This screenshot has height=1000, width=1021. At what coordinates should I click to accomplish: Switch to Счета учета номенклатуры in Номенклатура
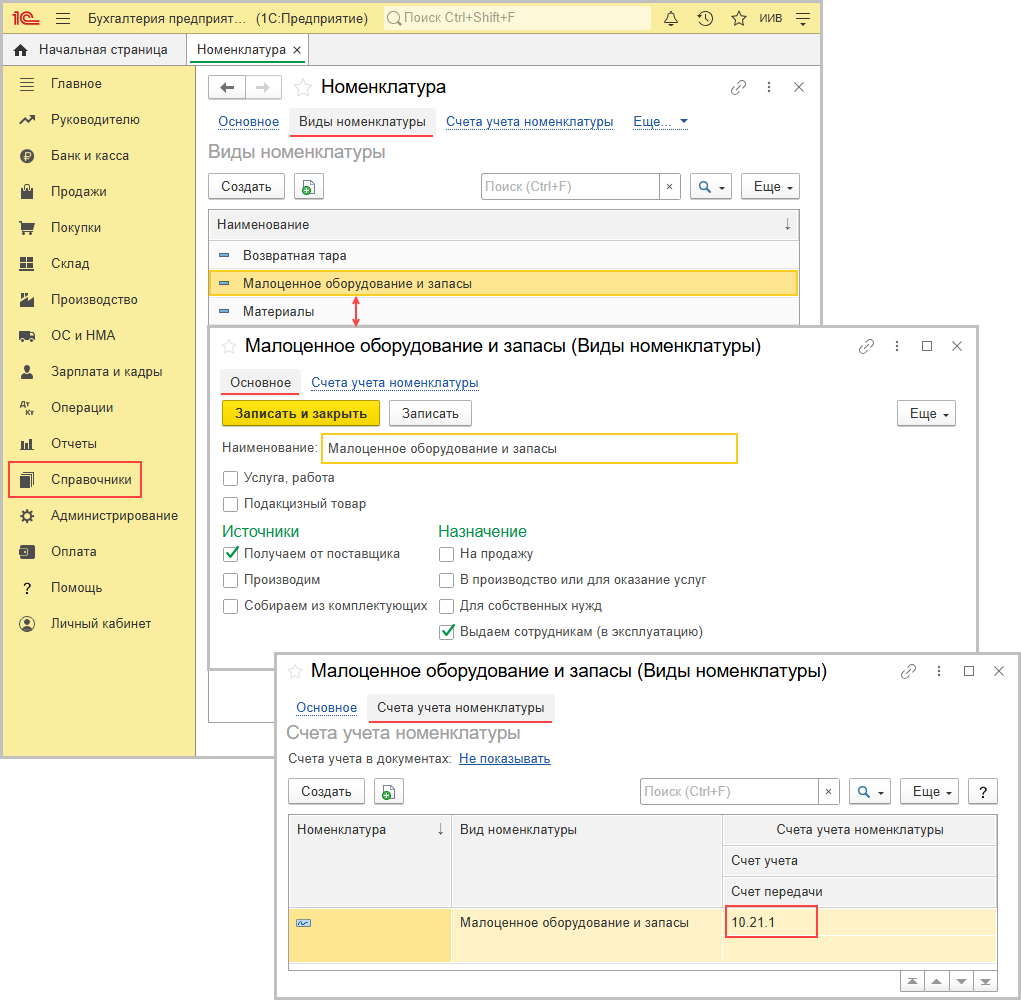pos(529,122)
